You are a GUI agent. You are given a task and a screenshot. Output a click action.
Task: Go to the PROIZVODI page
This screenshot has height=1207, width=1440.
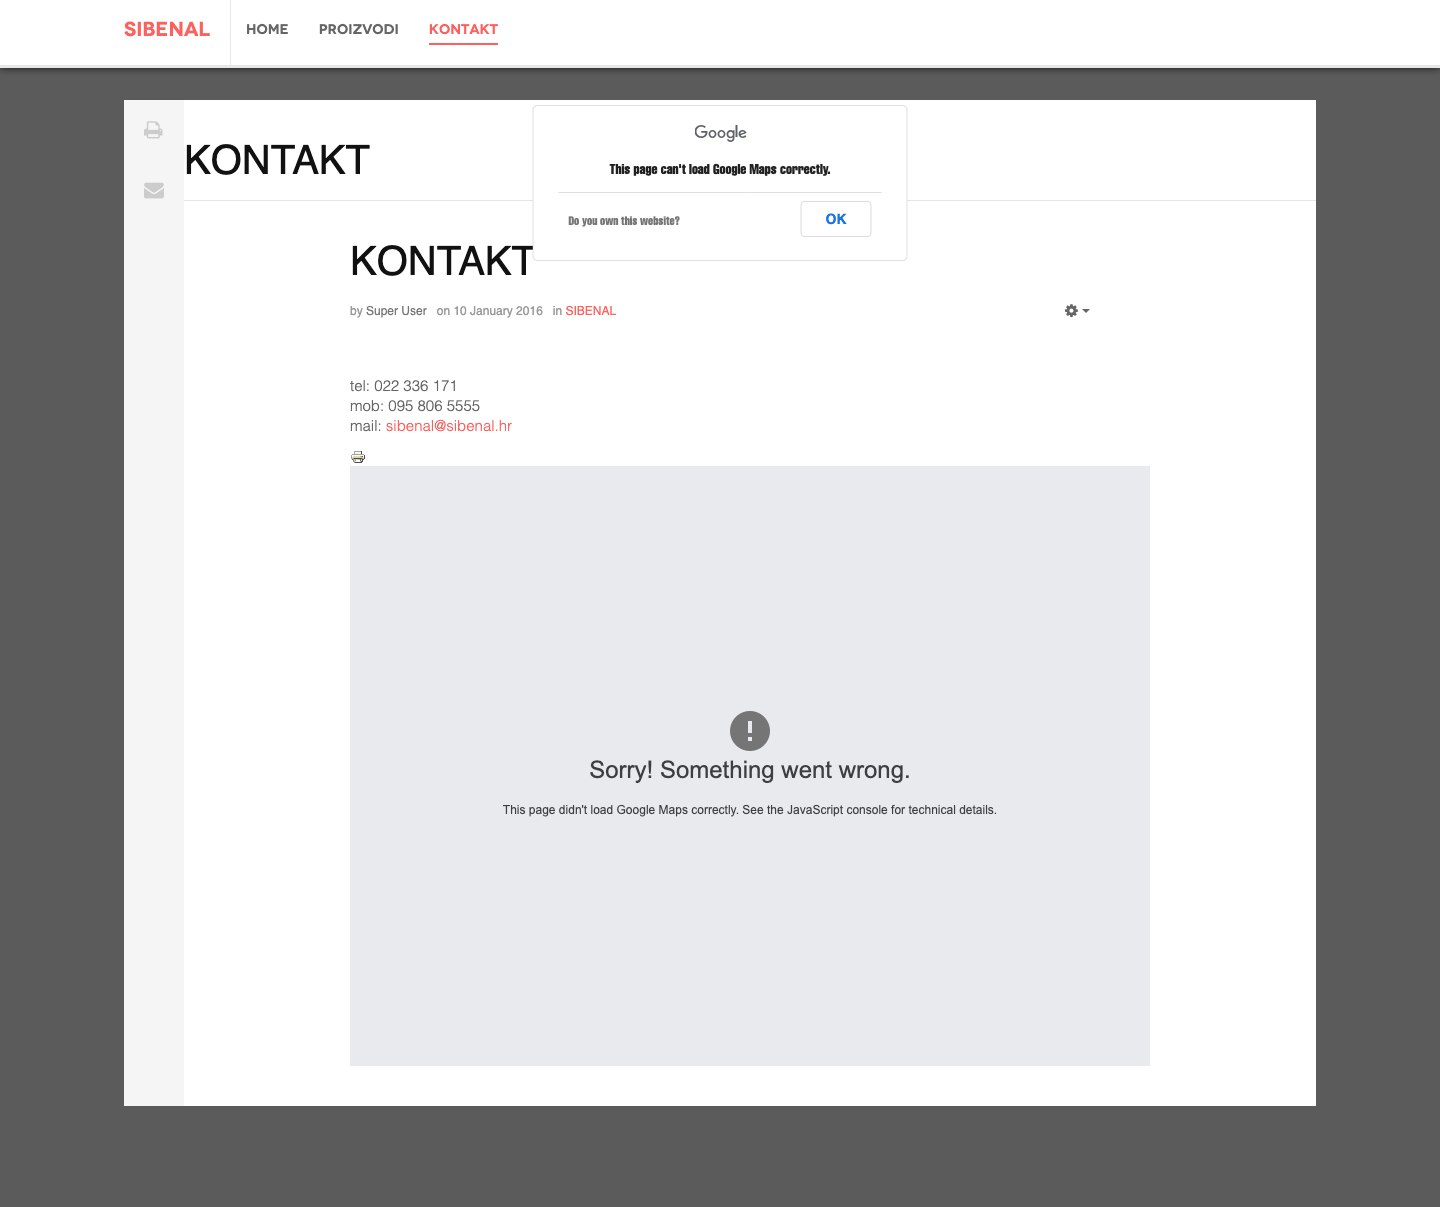pos(358,29)
